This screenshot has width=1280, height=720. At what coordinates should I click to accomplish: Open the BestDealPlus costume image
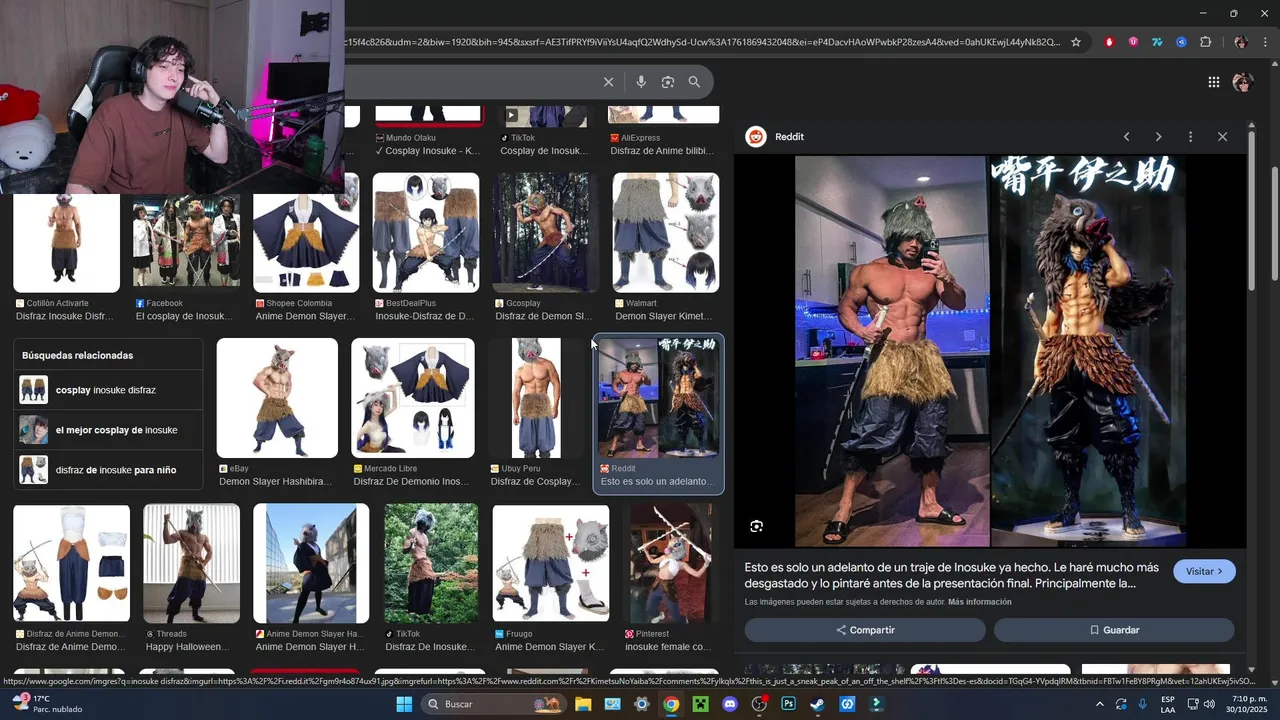tap(426, 233)
